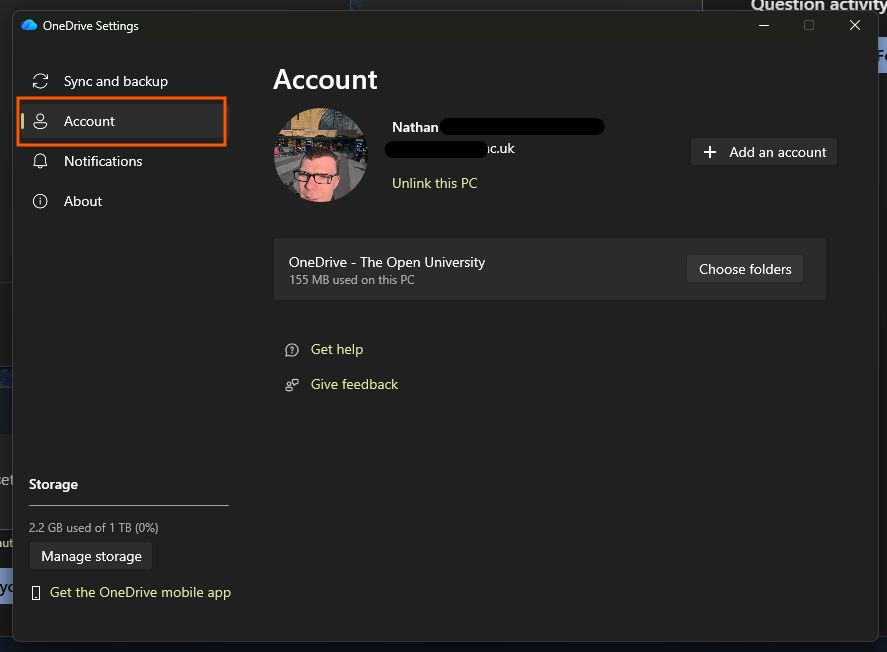Open Choose folders
Screen dimensions: 887x652
(745, 269)
